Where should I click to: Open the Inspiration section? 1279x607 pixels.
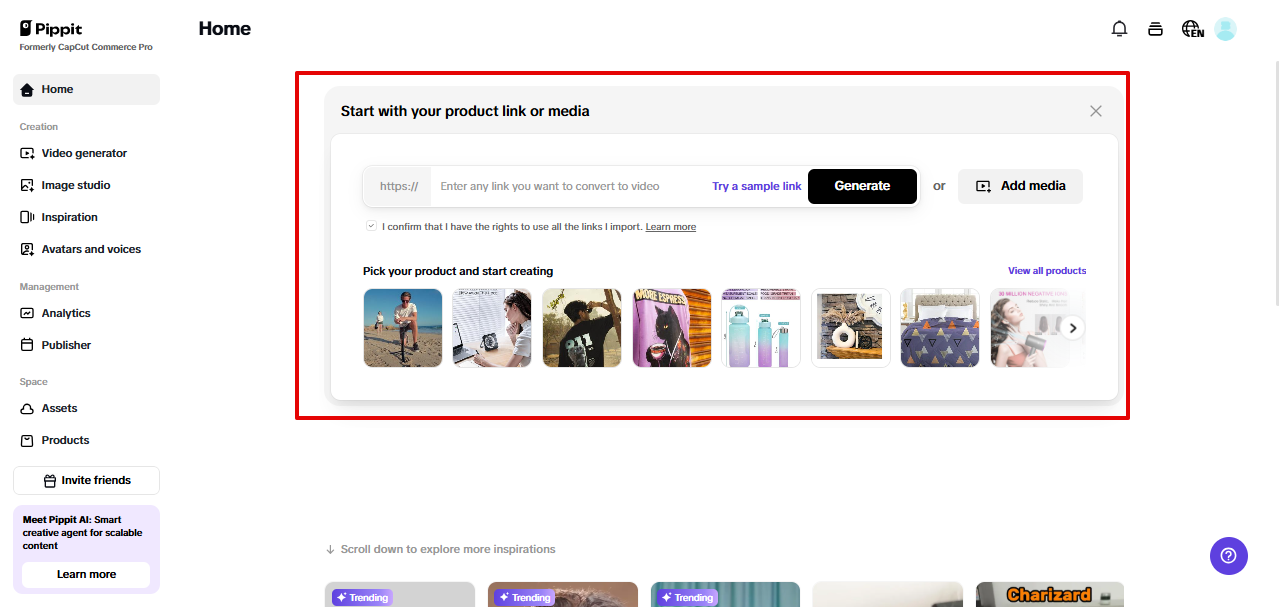[x=69, y=216]
